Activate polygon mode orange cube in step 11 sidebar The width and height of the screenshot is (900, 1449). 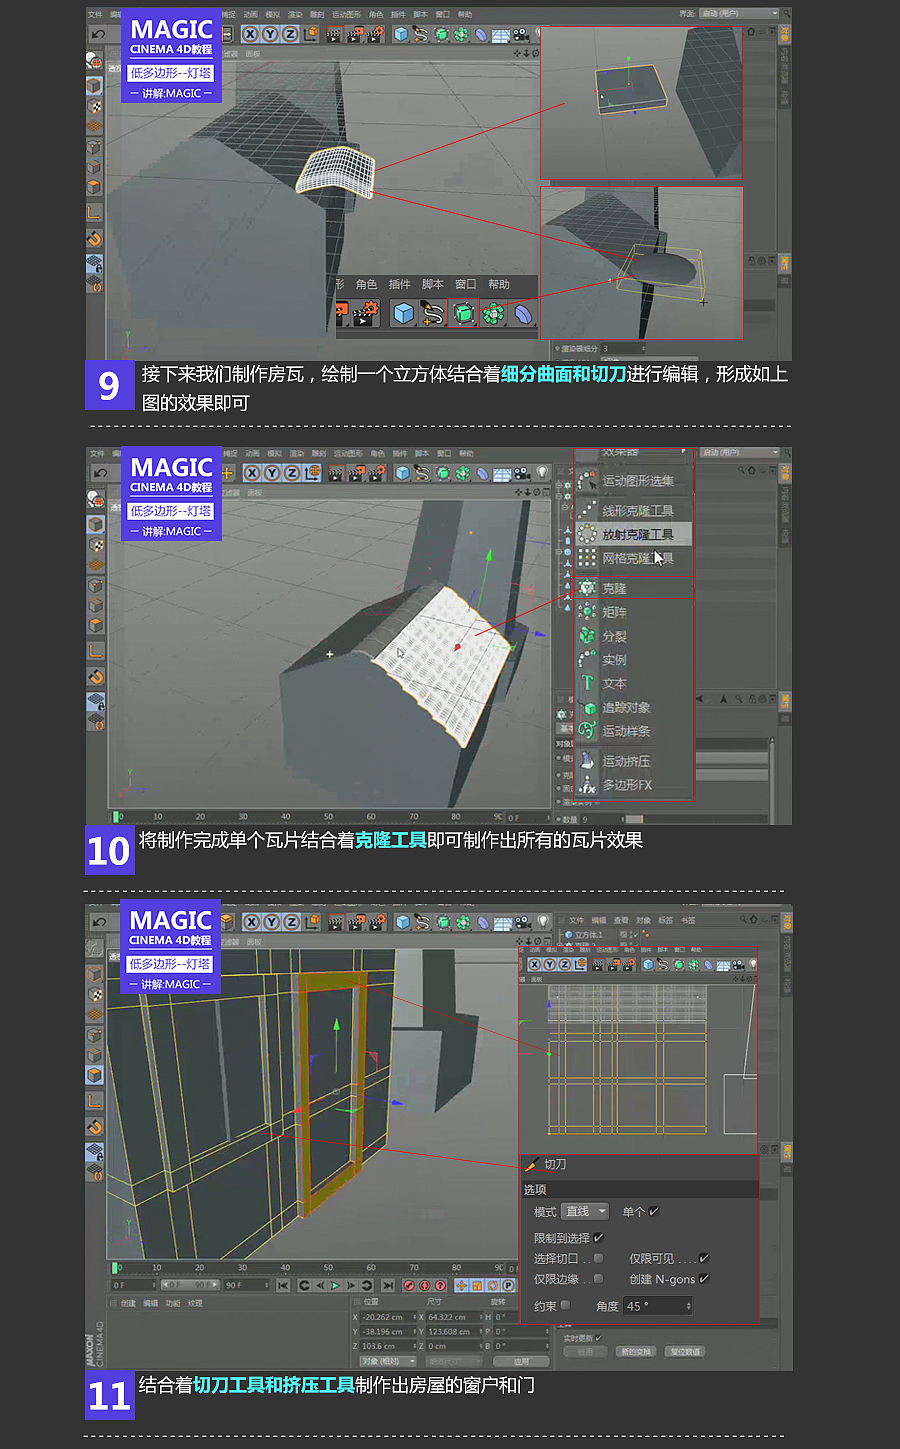click(95, 1075)
